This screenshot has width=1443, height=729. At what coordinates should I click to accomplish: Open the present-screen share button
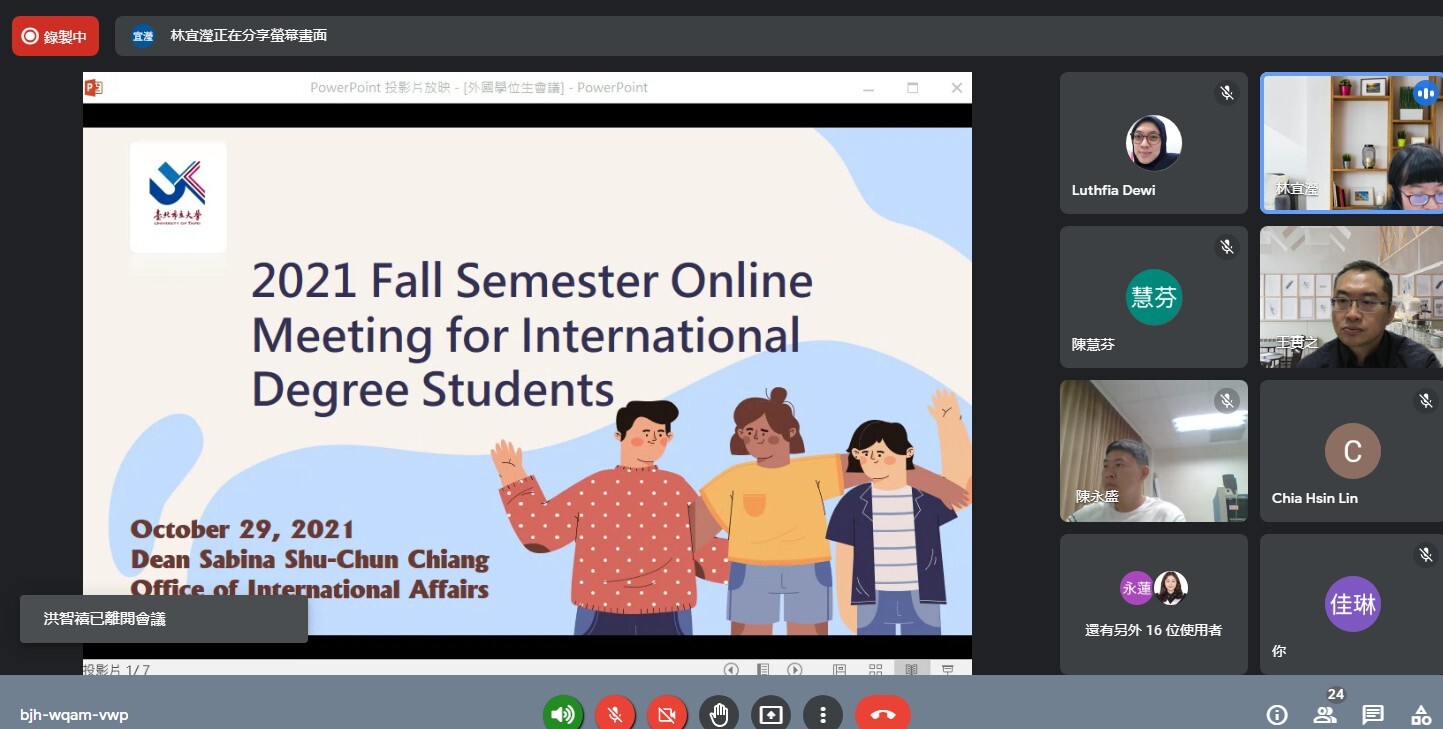(771, 714)
